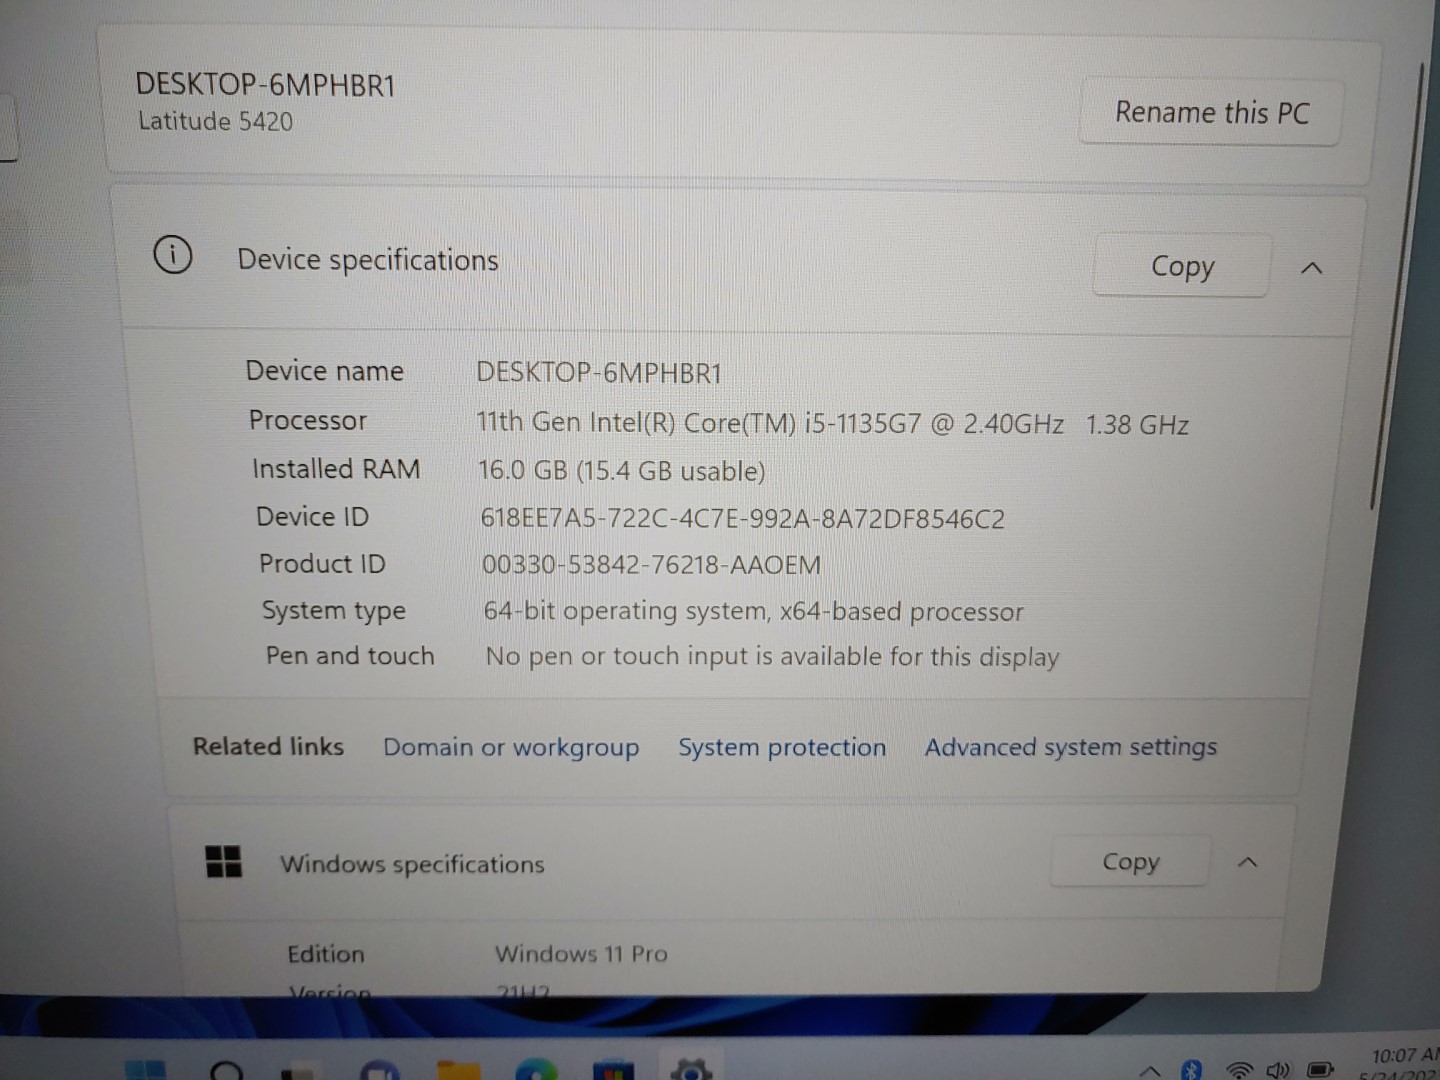Launch Microsoft Edge from the taskbar
Screen dimensions: 1440x1080
[x=536, y=1070]
